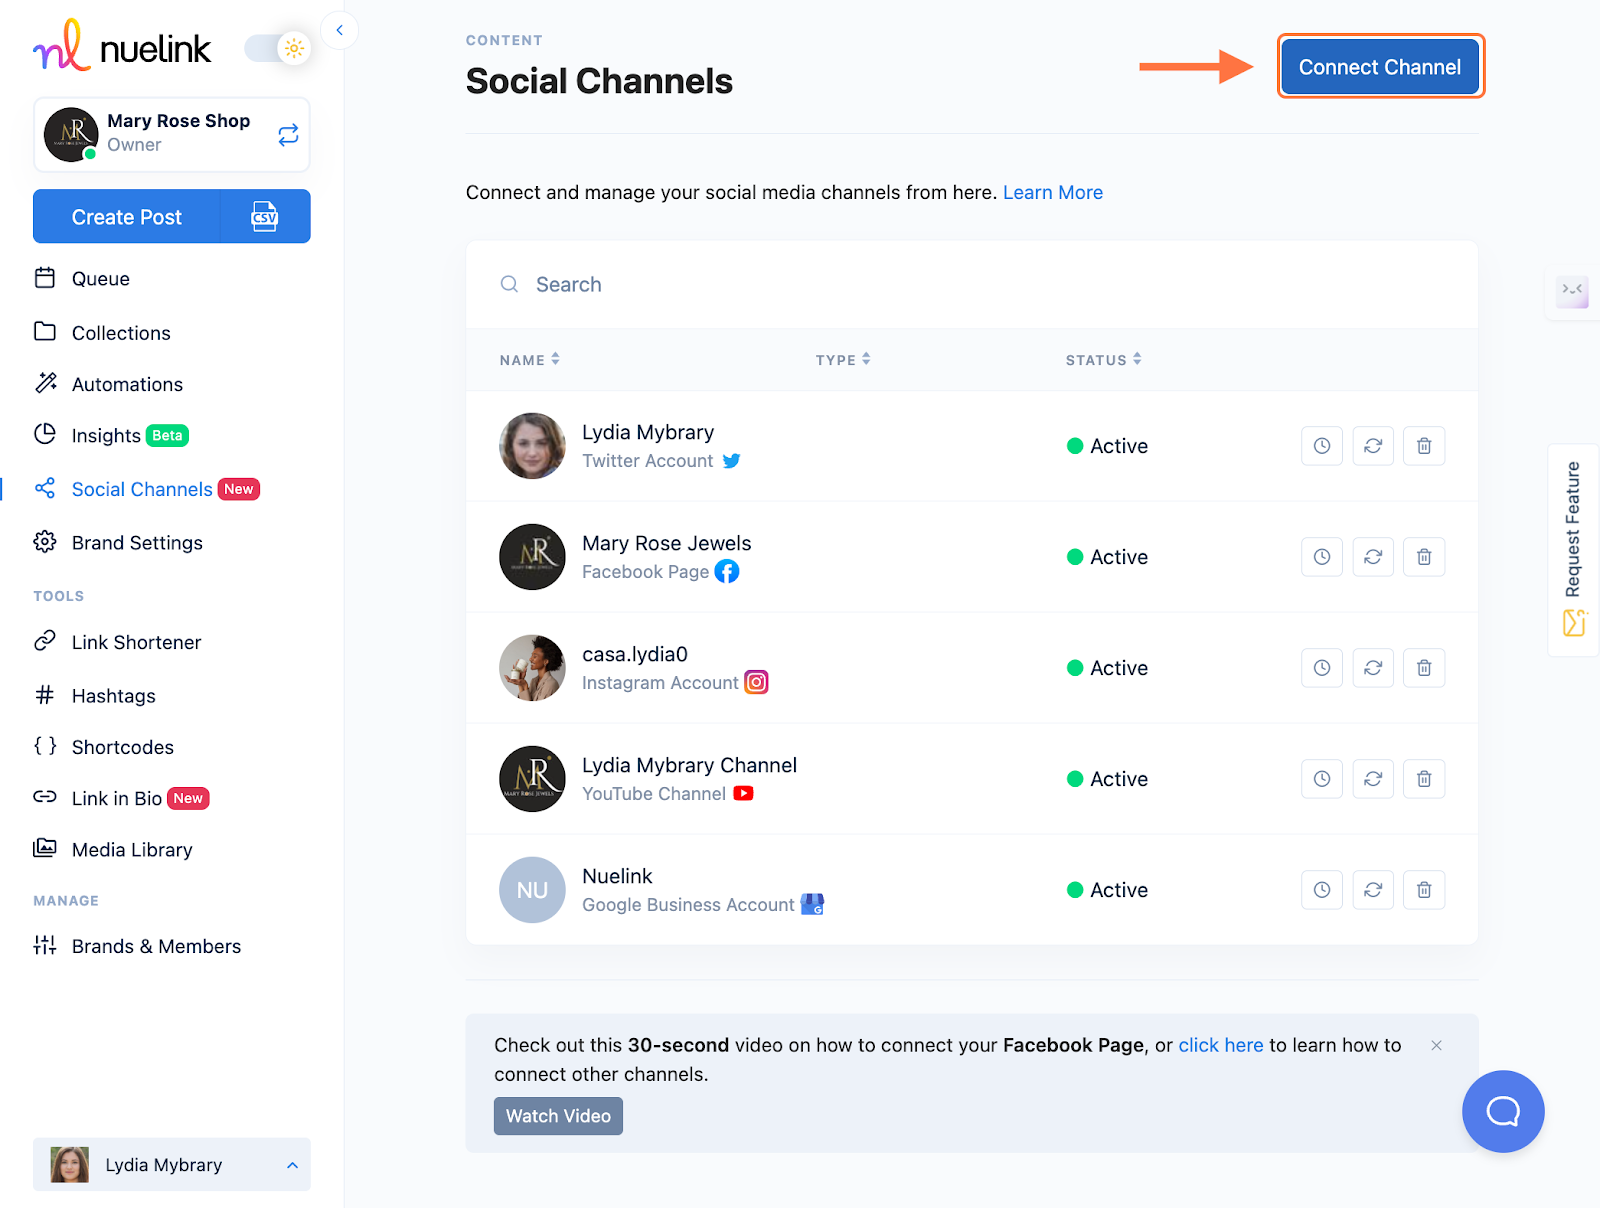
Task: Sort the table by Name column
Action: point(530,360)
